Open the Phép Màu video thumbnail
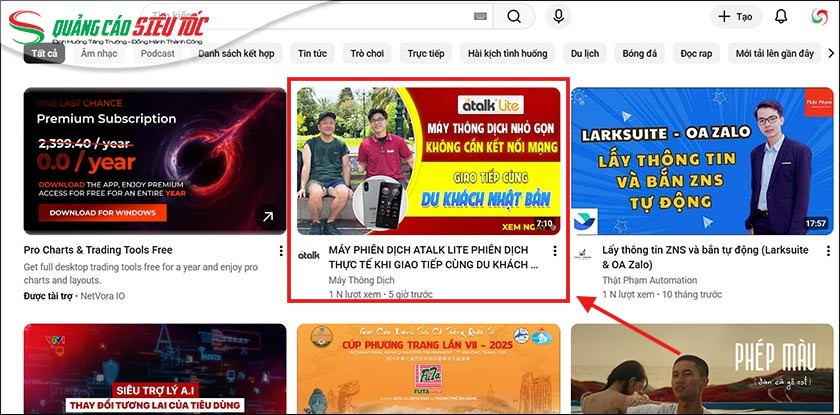 pyautogui.click(x=702, y=368)
